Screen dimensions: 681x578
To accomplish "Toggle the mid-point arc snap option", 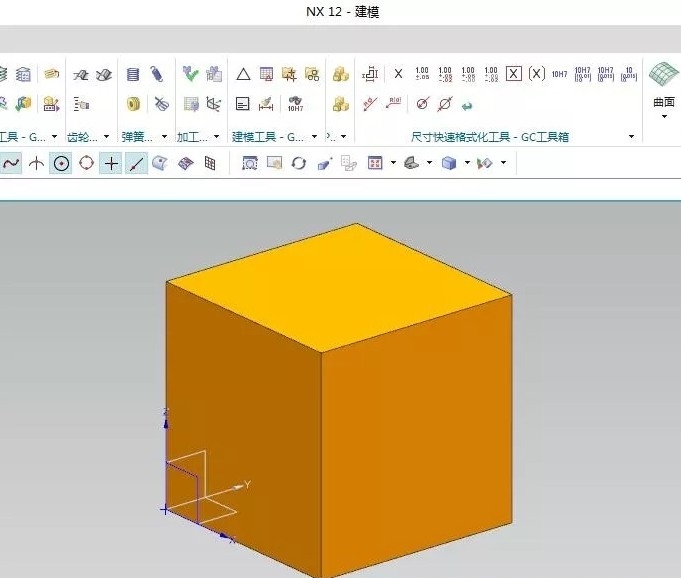I will point(36,163).
